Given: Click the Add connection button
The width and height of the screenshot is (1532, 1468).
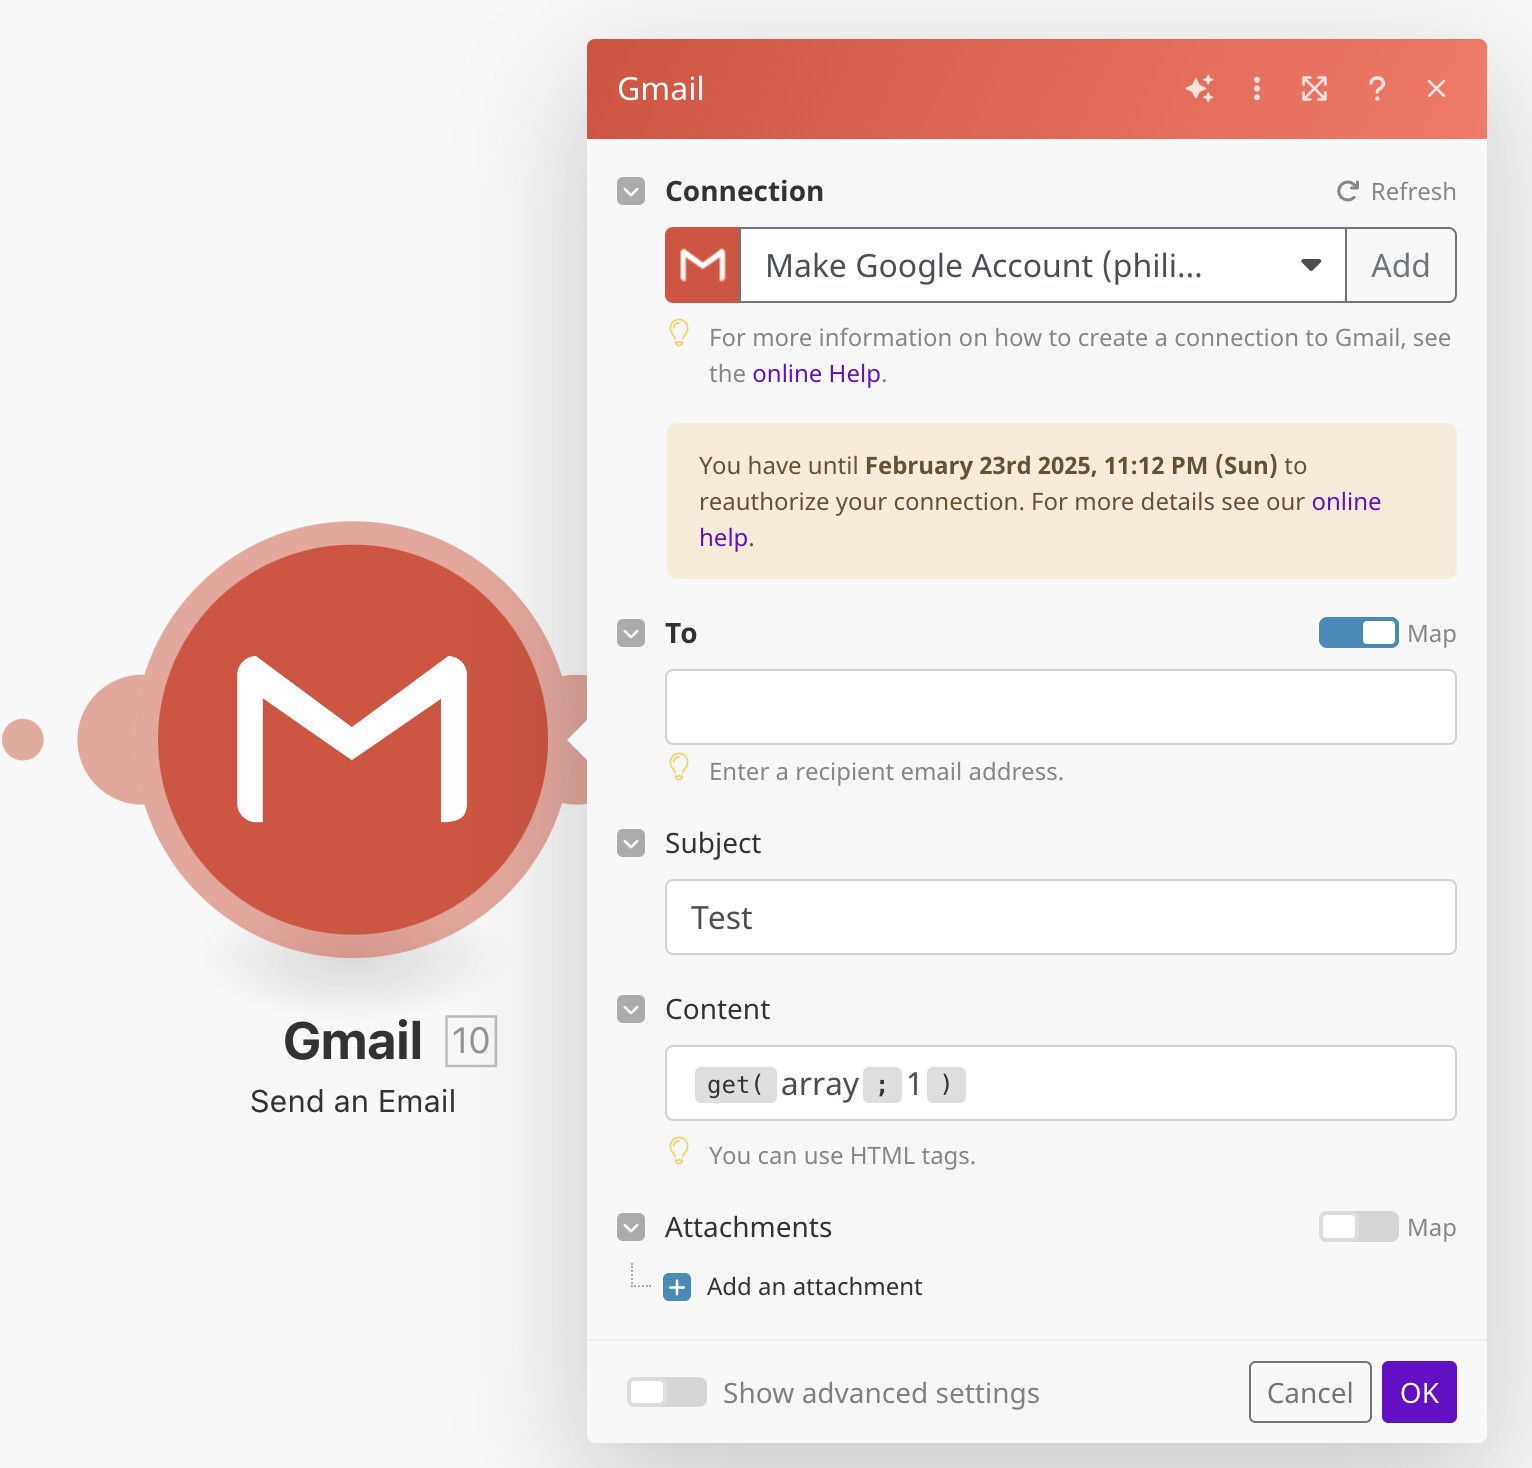Looking at the screenshot, I should pyautogui.click(x=1401, y=265).
